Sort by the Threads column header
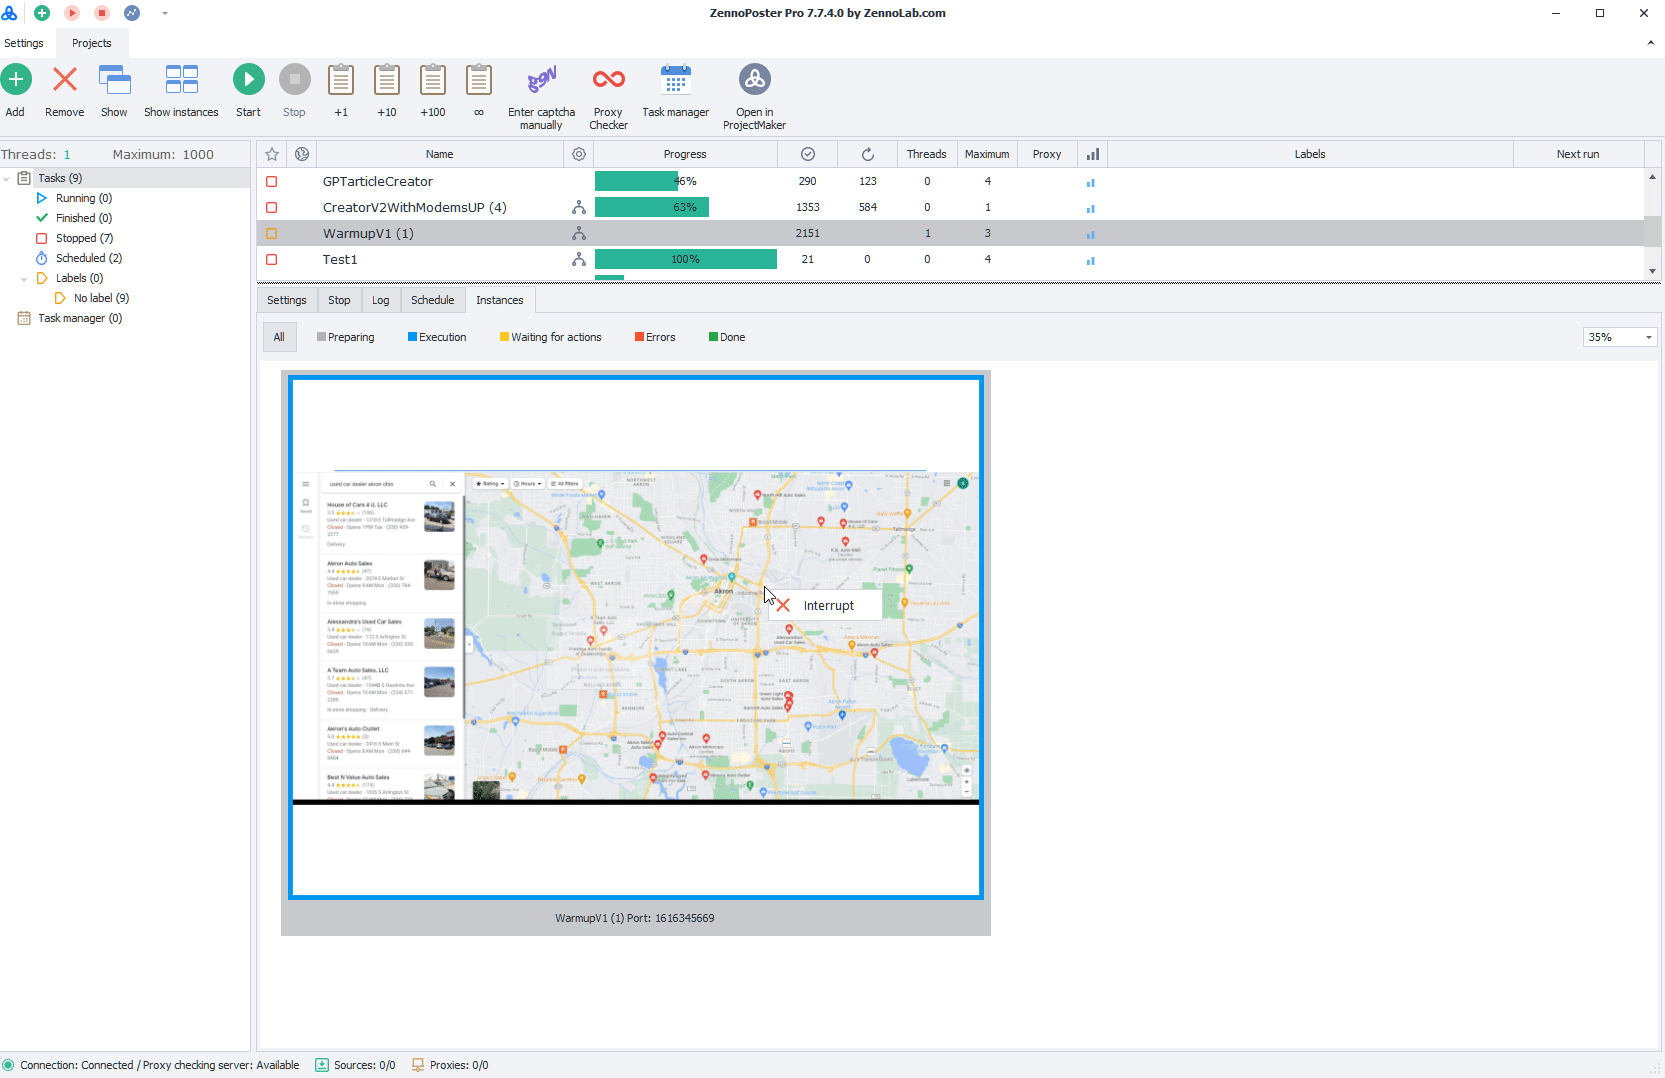The height and width of the screenshot is (1078, 1665). (927, 154)
